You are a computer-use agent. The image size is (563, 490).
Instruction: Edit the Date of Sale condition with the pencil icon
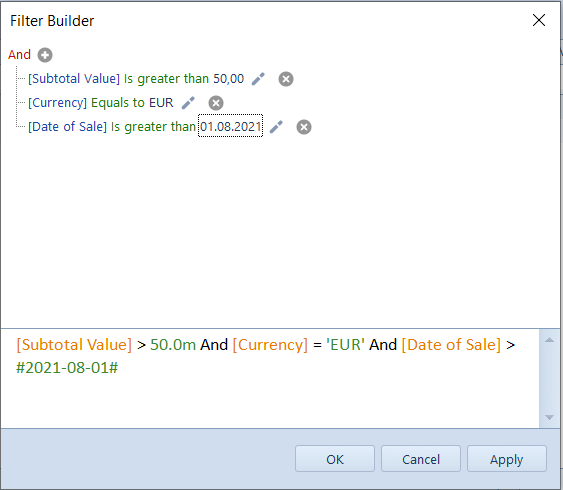276,127
